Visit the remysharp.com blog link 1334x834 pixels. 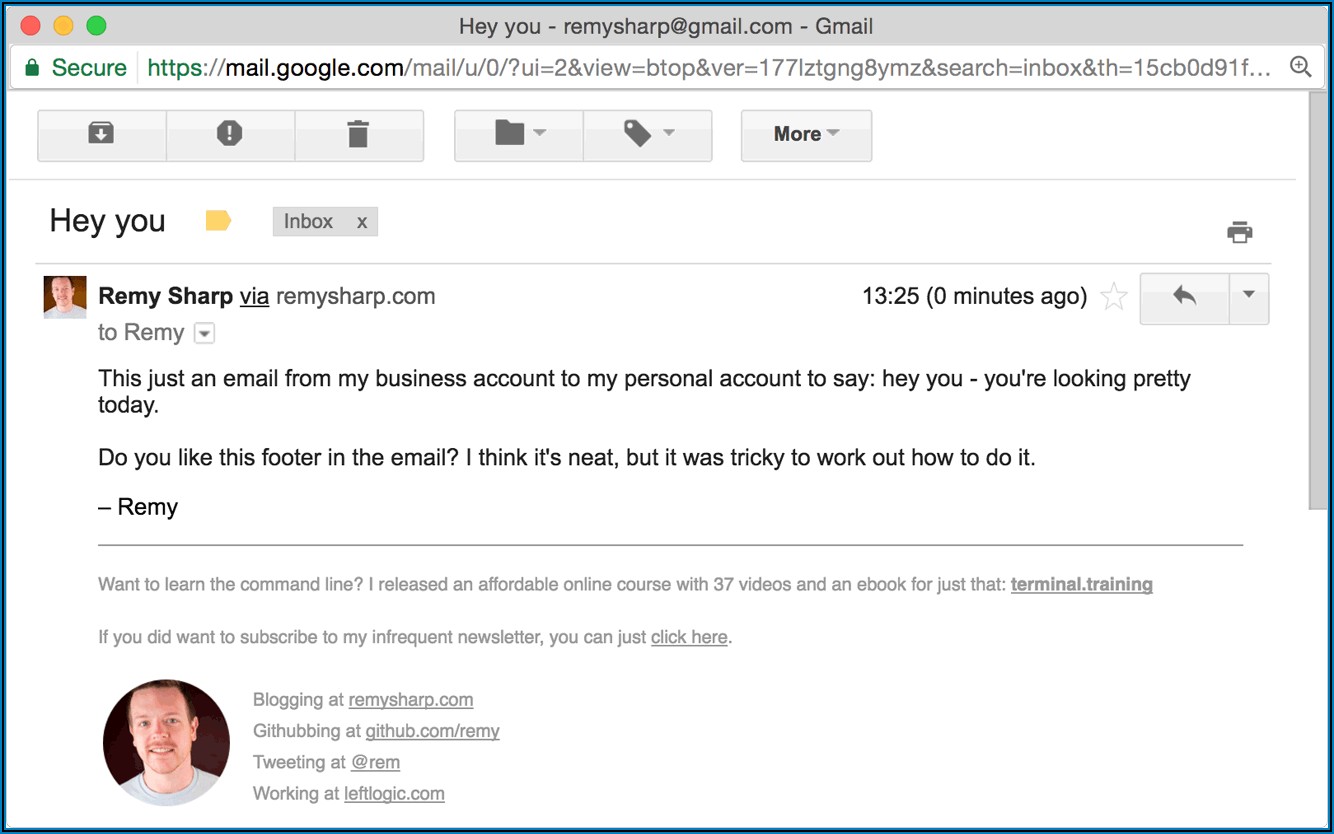(x=411, y=700)
